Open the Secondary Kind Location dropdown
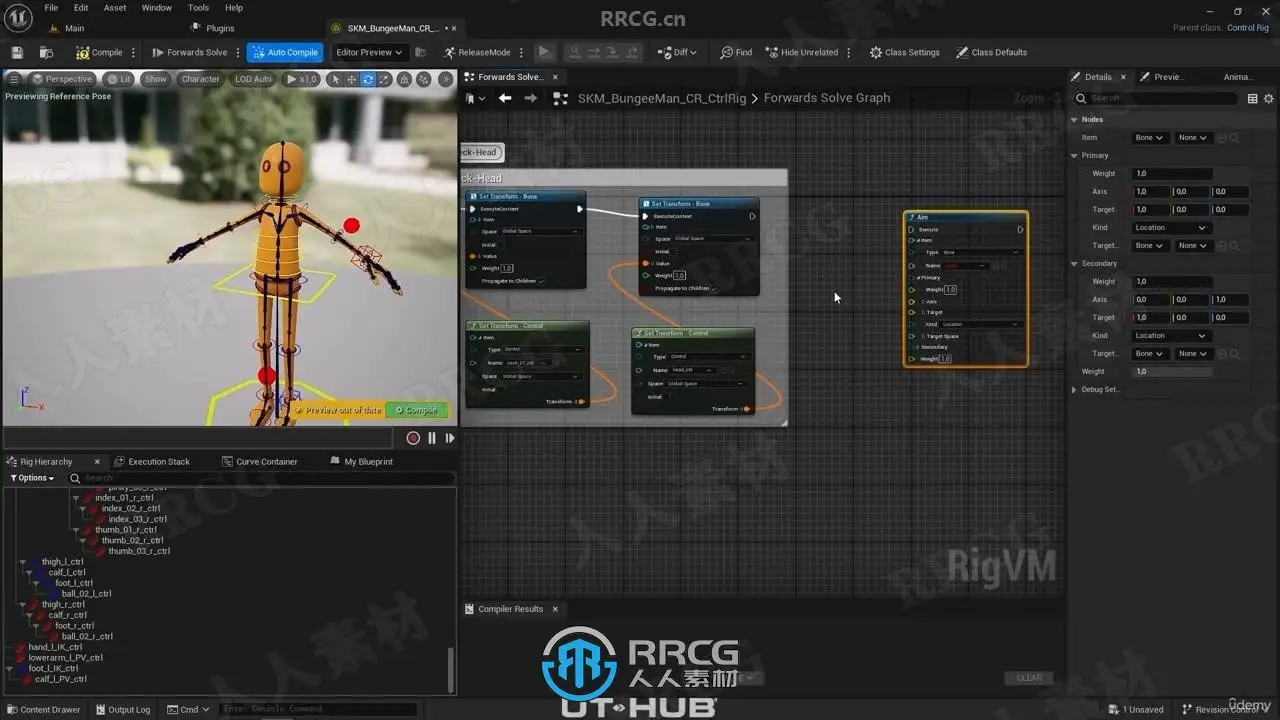 [x=1171, y=336]
